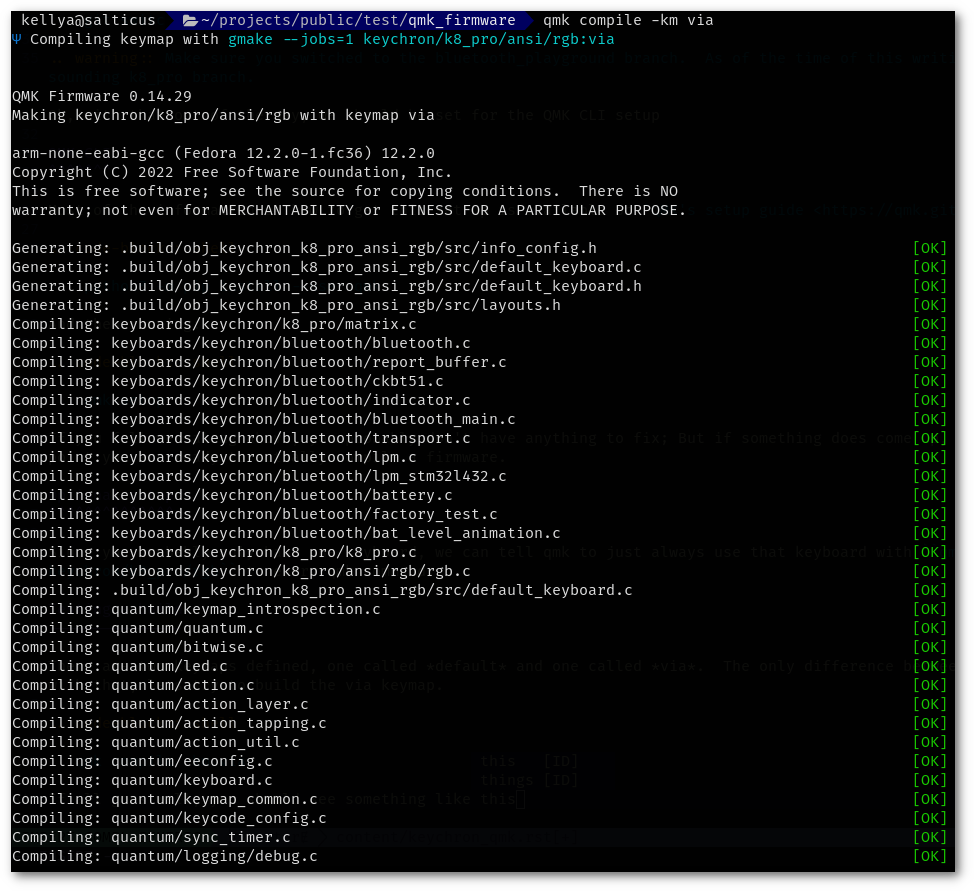974x891 pixels.
Task: Click the Compiling bluetooth/bluetooth.c line
Action: (241, 344)
